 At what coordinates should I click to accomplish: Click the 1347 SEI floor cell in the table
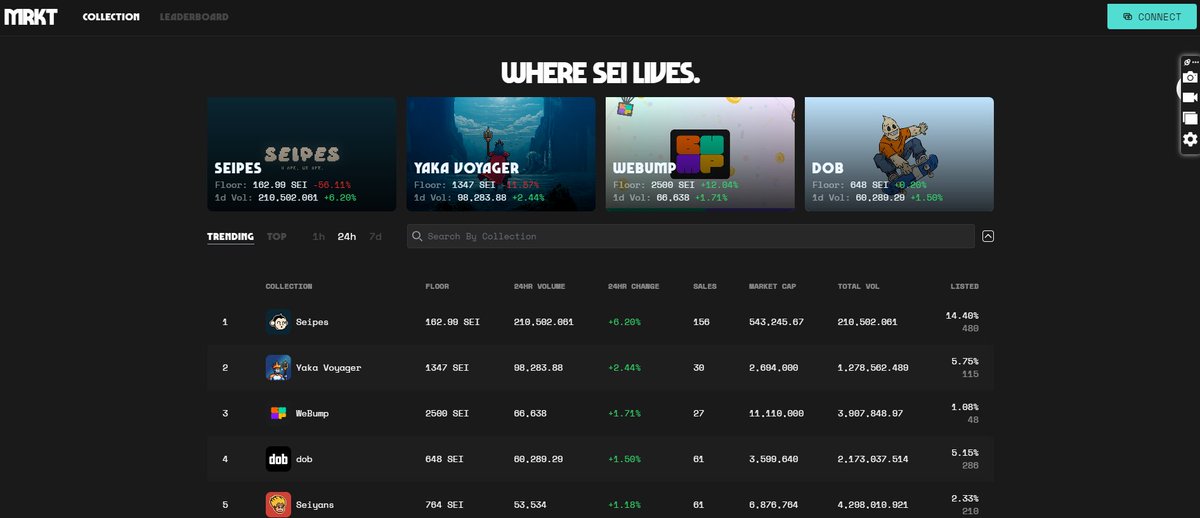click(447, 368)
